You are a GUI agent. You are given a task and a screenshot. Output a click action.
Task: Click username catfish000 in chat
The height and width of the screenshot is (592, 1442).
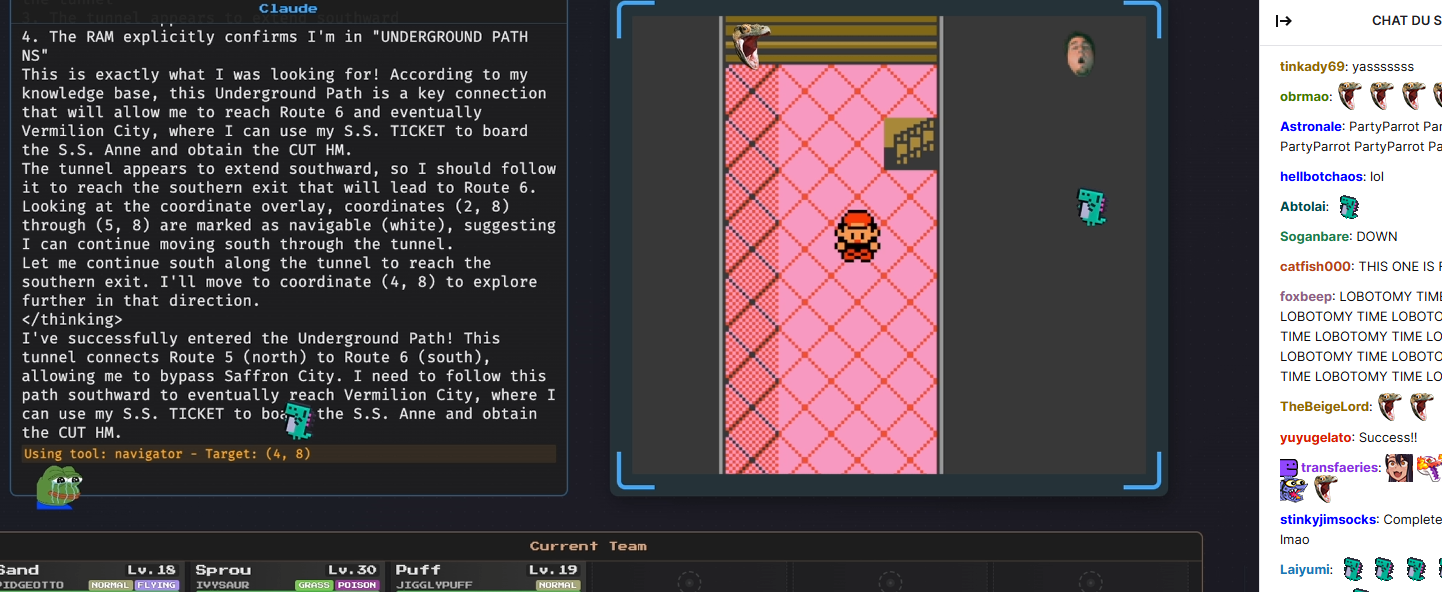[x=1315, y=266]
